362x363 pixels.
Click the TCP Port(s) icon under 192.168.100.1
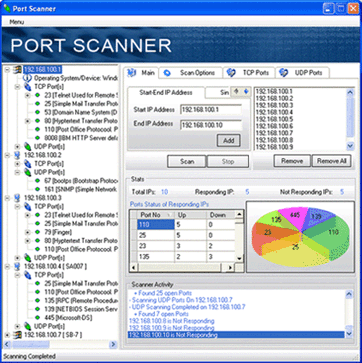pos(27,87)
